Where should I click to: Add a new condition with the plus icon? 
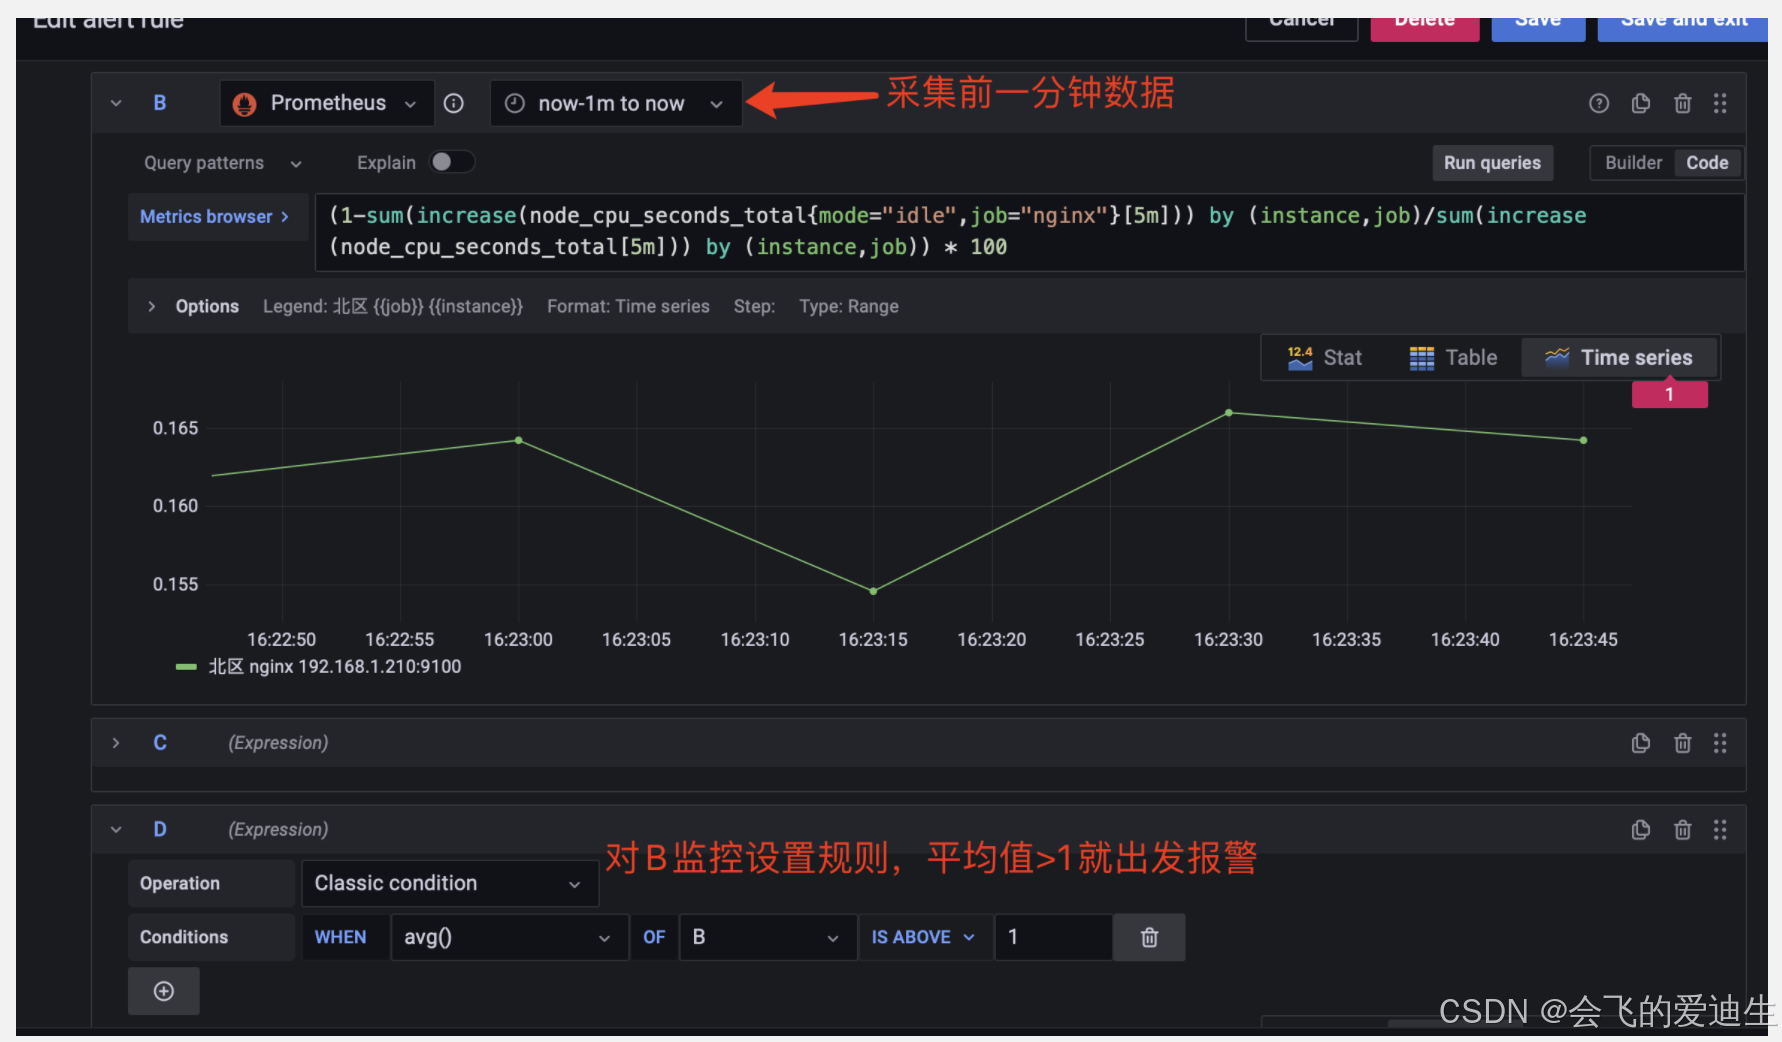tap(164, 991)
